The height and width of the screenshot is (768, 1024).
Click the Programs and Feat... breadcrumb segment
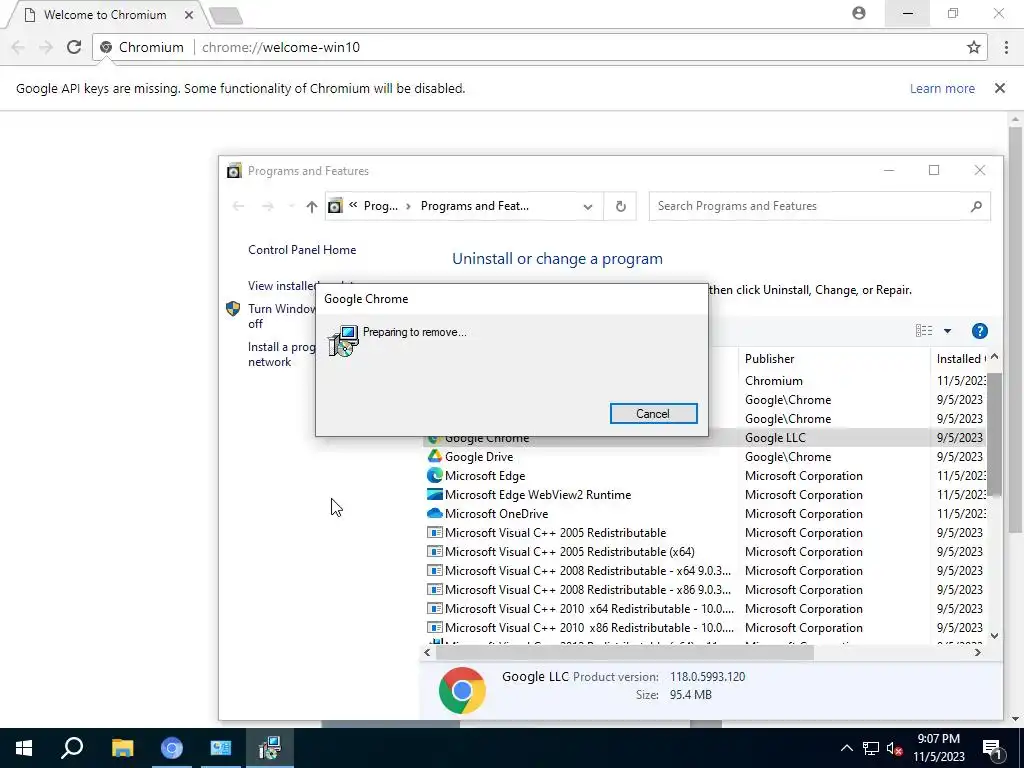475,206
